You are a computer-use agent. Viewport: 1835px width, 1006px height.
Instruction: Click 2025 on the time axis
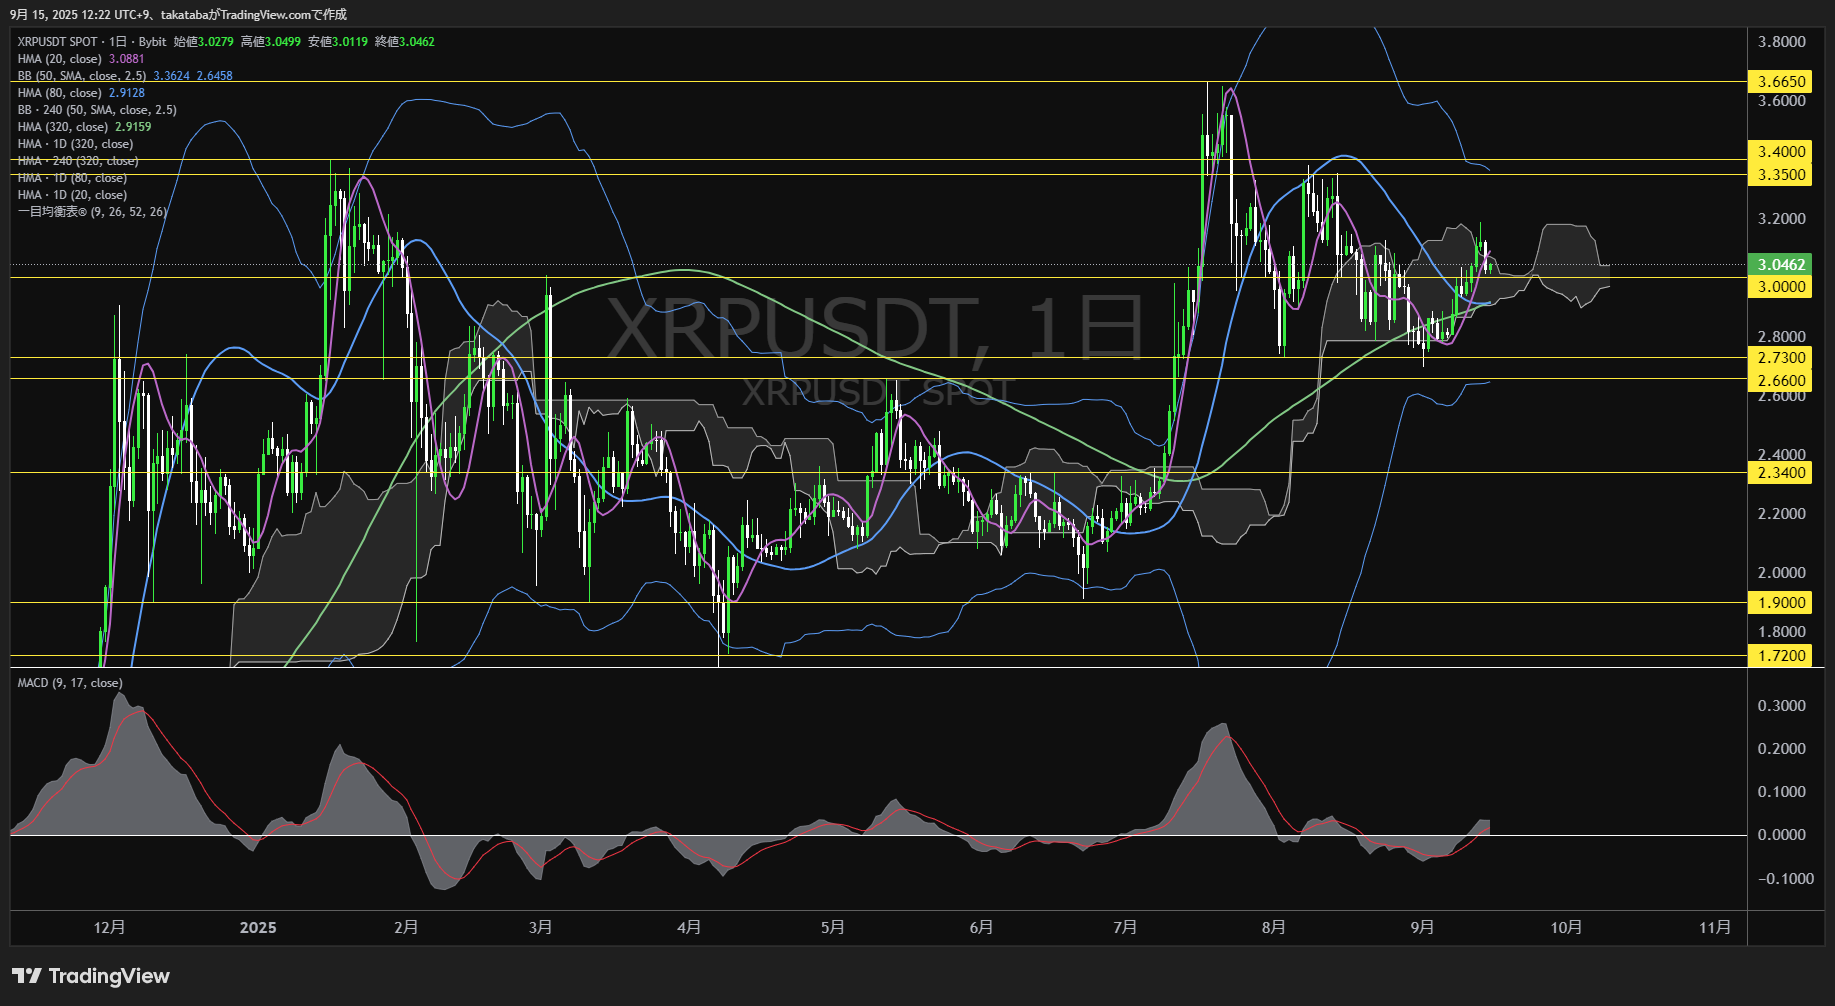tap(259, 928)
